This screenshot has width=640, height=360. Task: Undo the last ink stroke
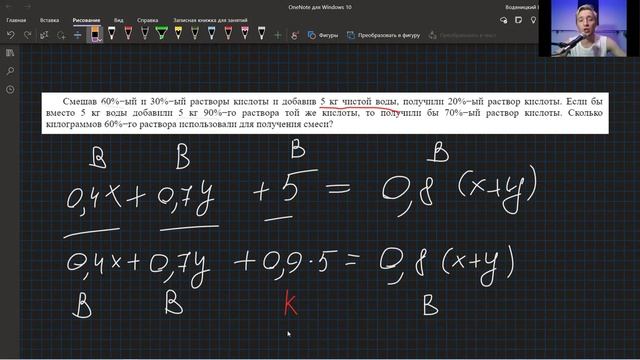tap(11, 36)
